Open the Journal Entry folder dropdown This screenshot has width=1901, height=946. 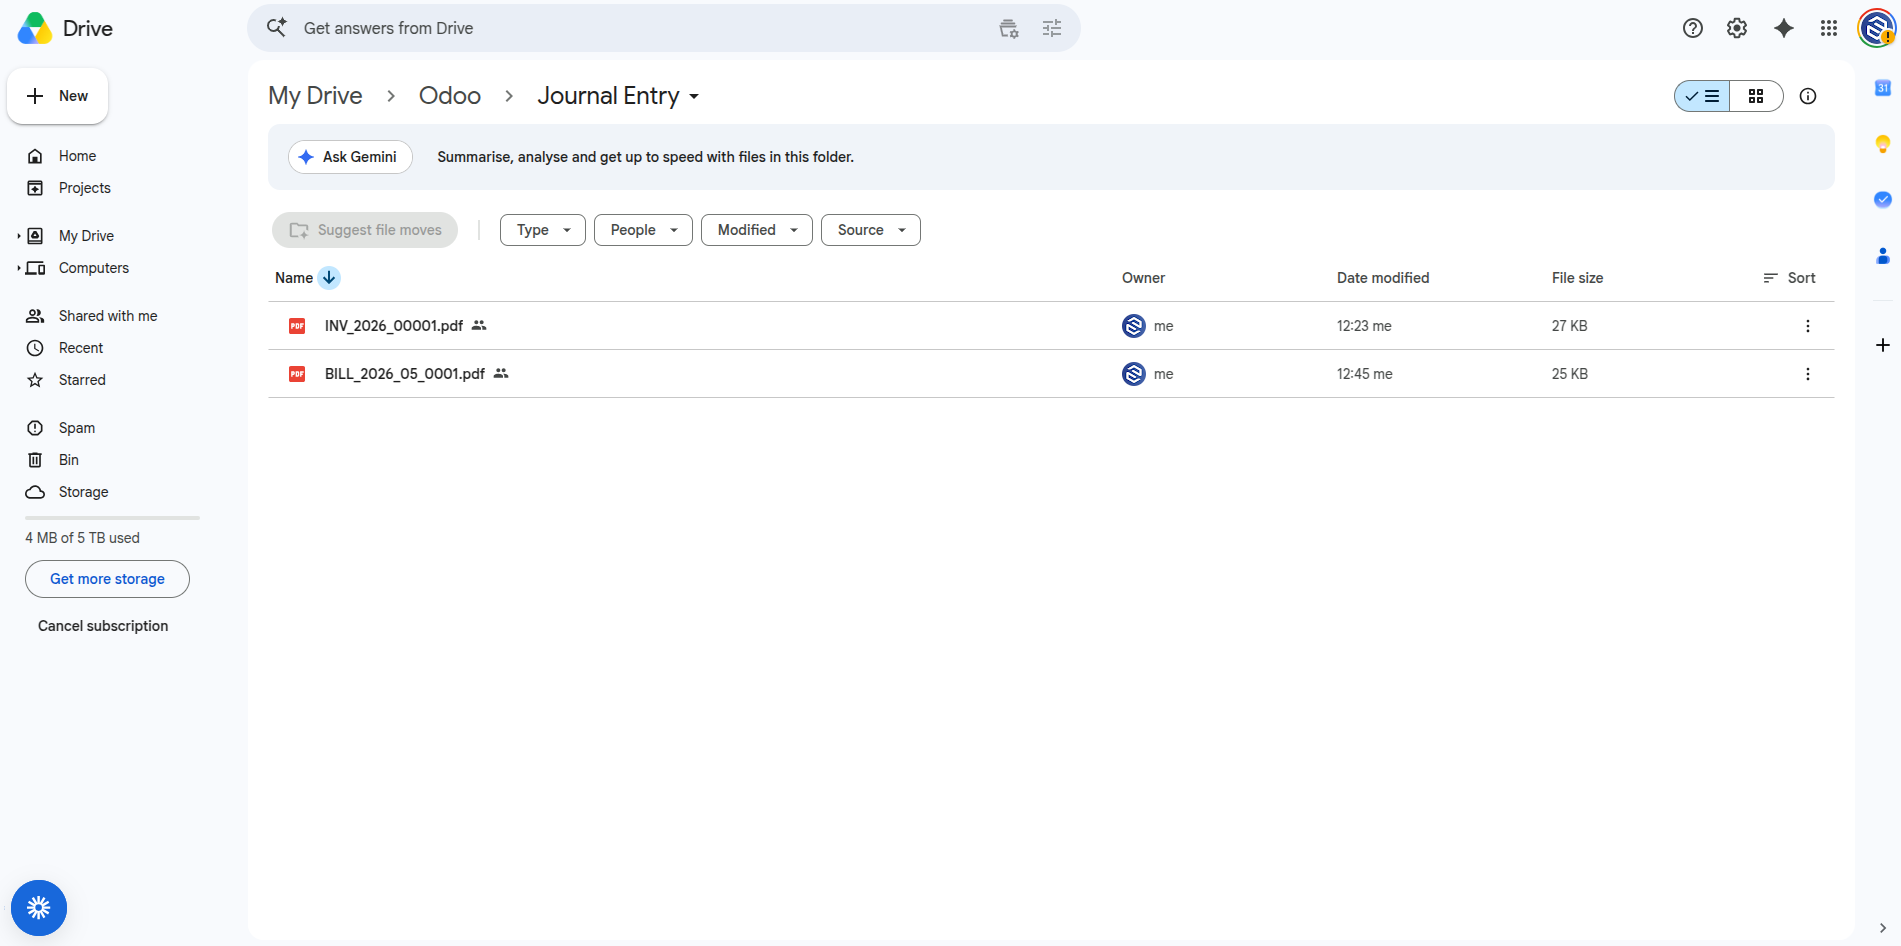click(619, 96)
